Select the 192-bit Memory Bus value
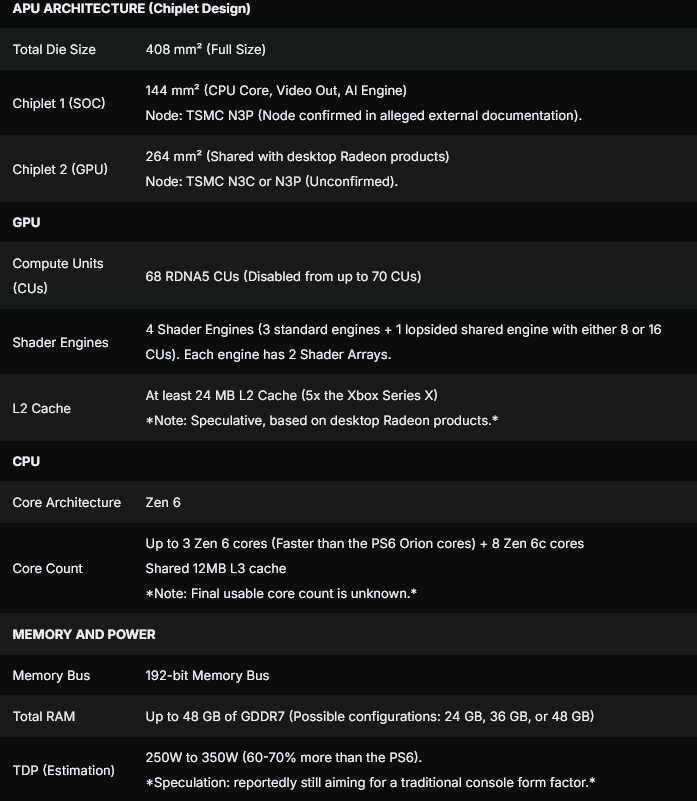This screenshot has width=697, height=801. 207,675
